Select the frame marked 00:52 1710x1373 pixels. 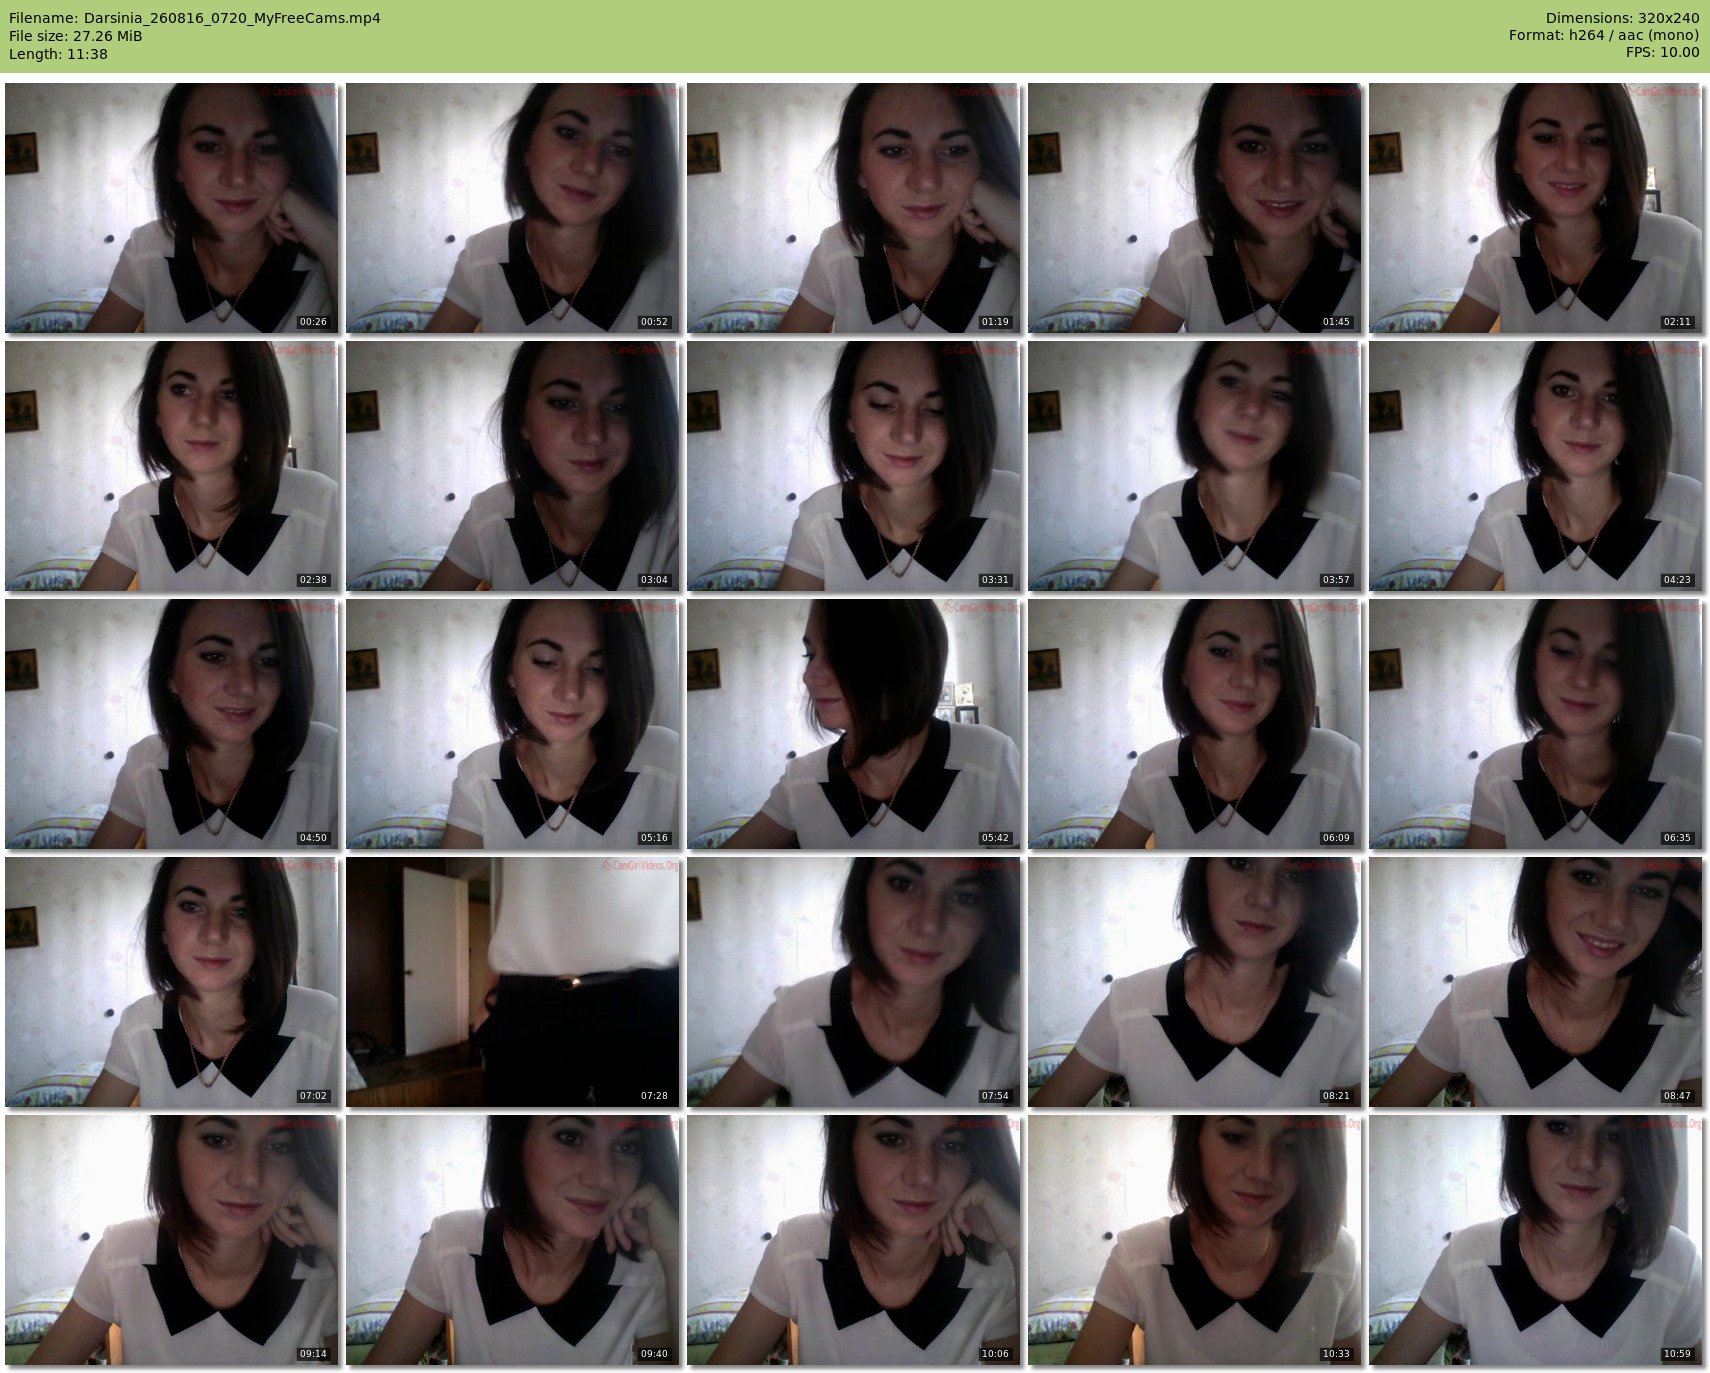point(512,208)
